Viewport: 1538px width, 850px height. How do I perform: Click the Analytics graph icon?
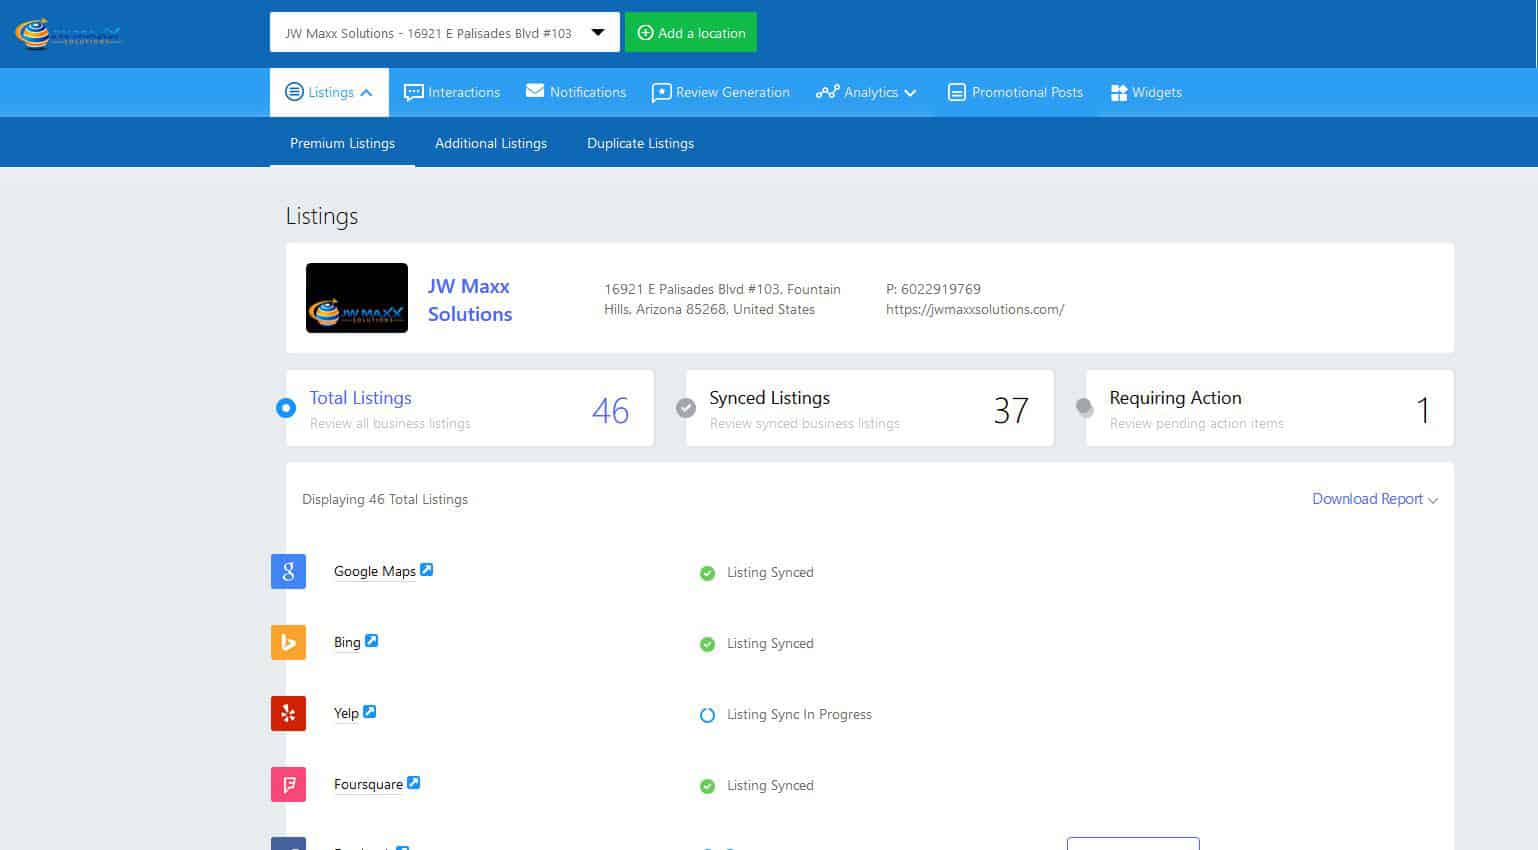click(x=827, y=92)
